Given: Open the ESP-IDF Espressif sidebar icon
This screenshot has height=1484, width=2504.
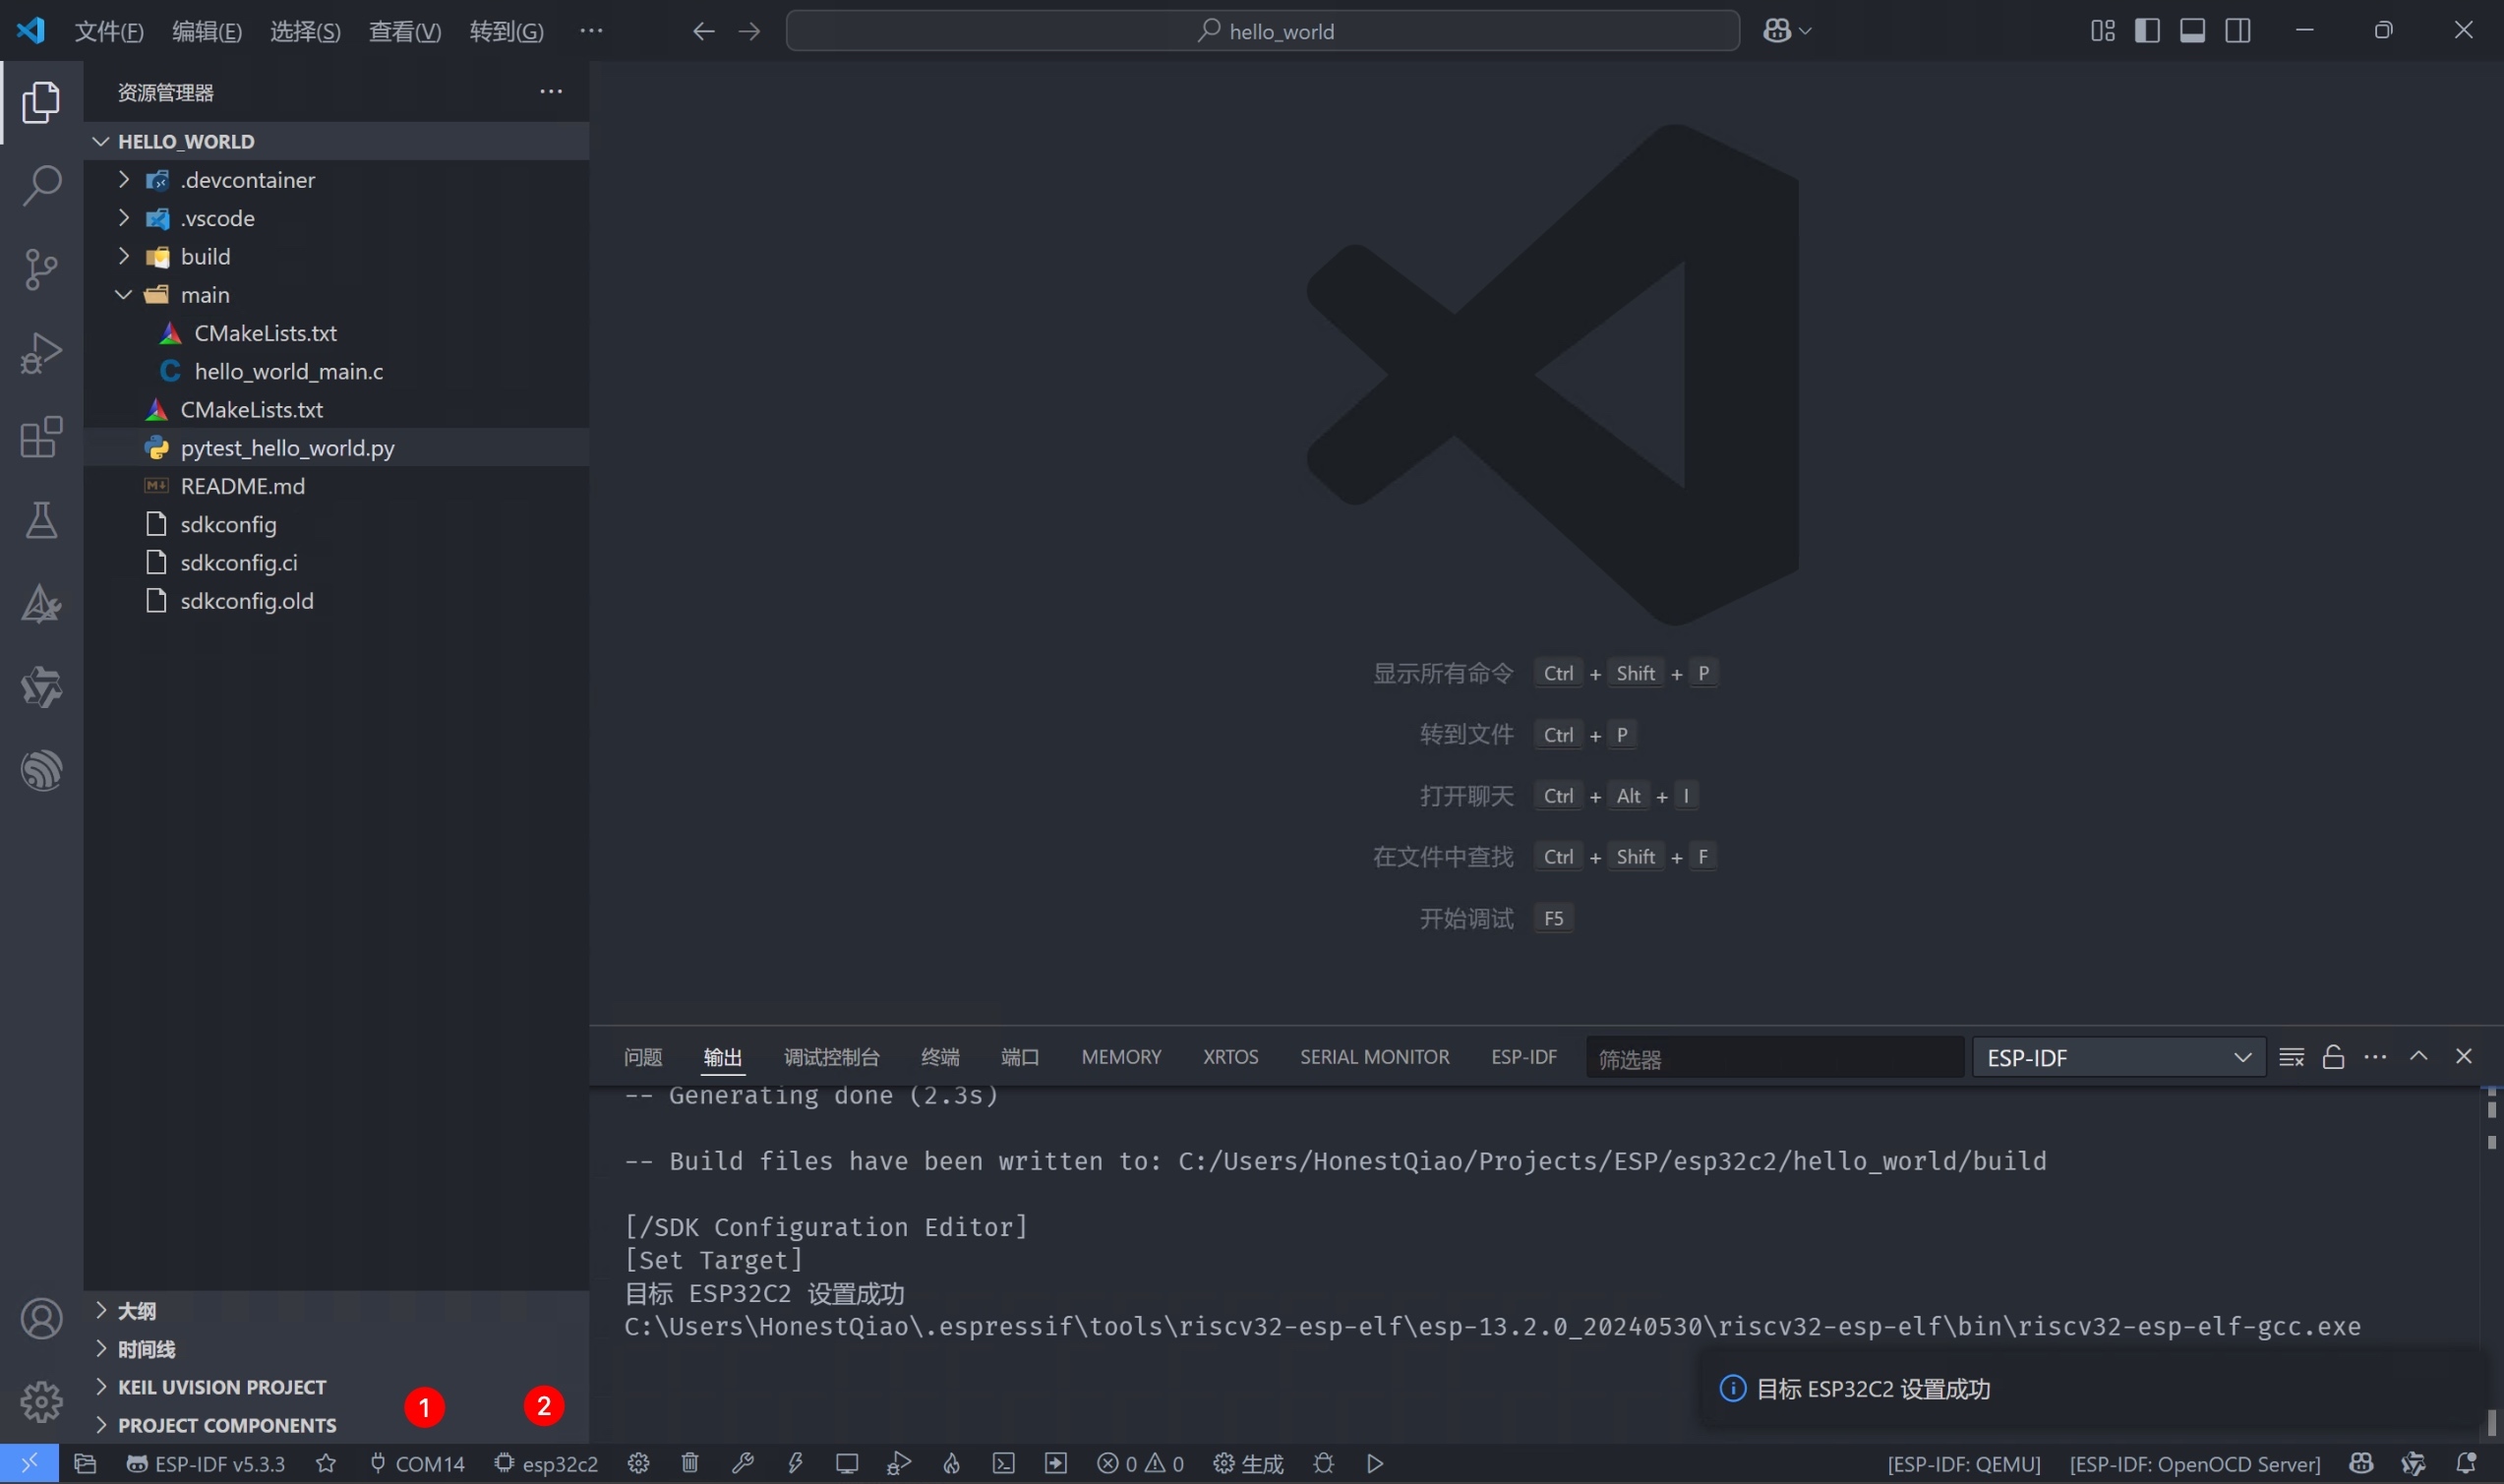Looking at the screenshot, I should [41, 770].
